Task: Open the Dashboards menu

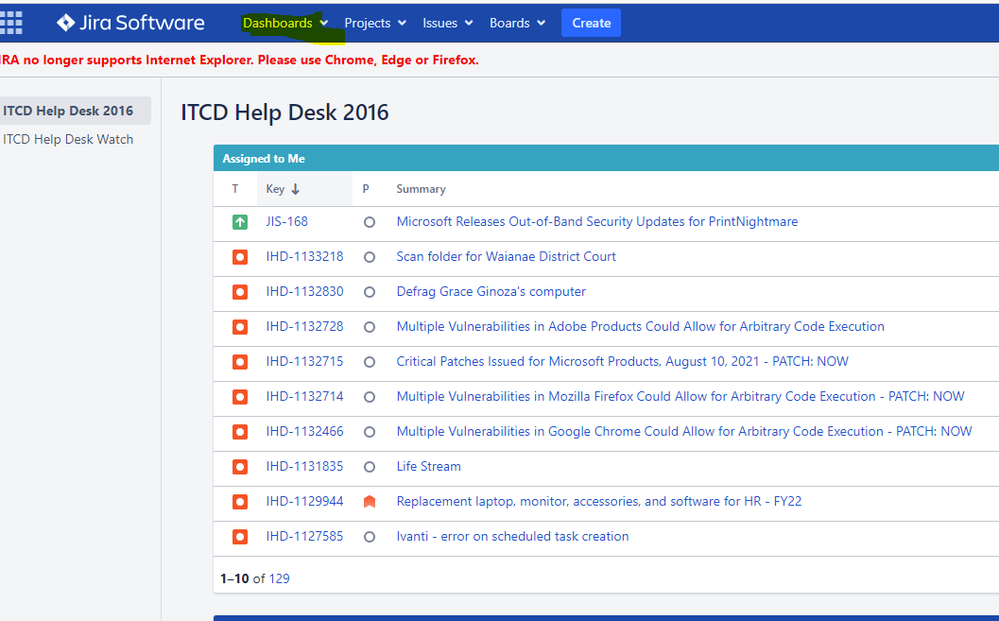Action: 285,23
